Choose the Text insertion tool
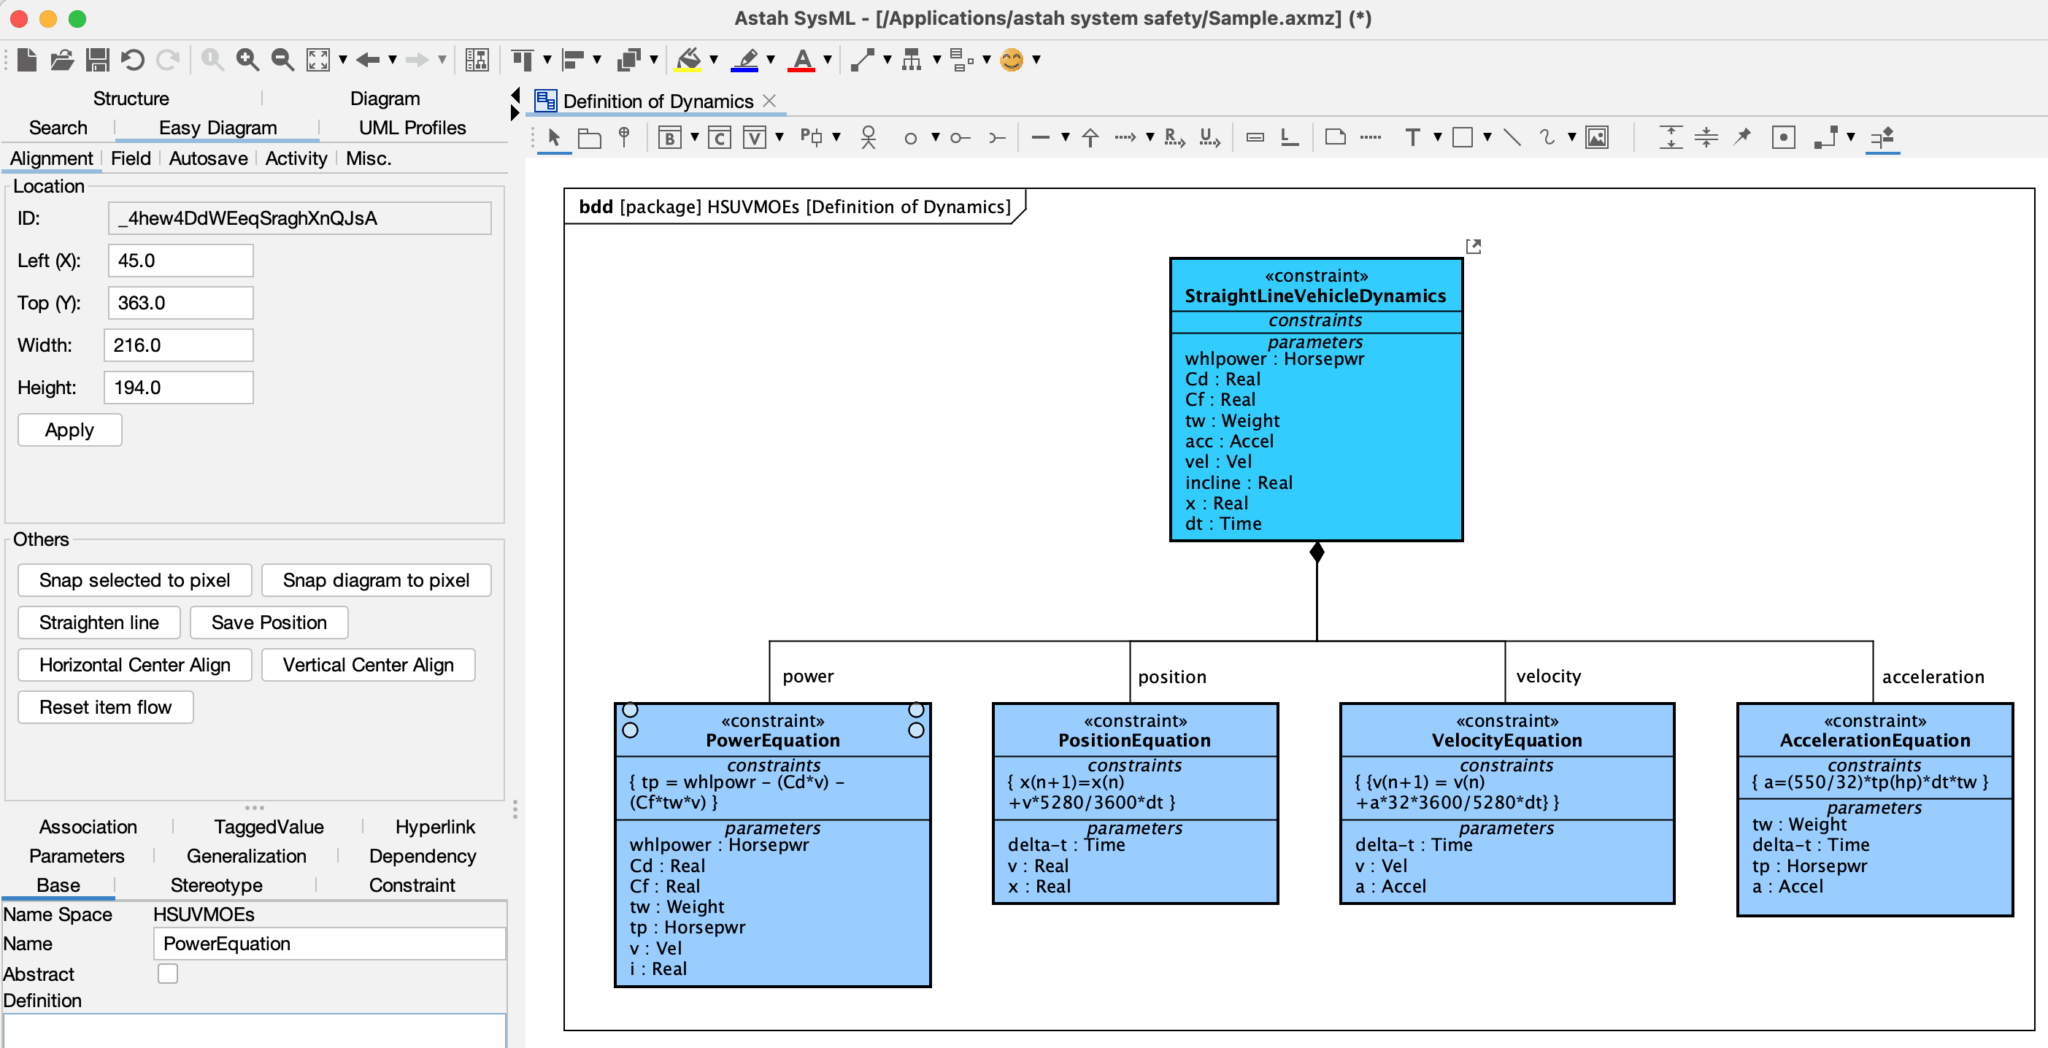The width and height of the screenshot is (2048, 1048). [x=1413, y=137]
